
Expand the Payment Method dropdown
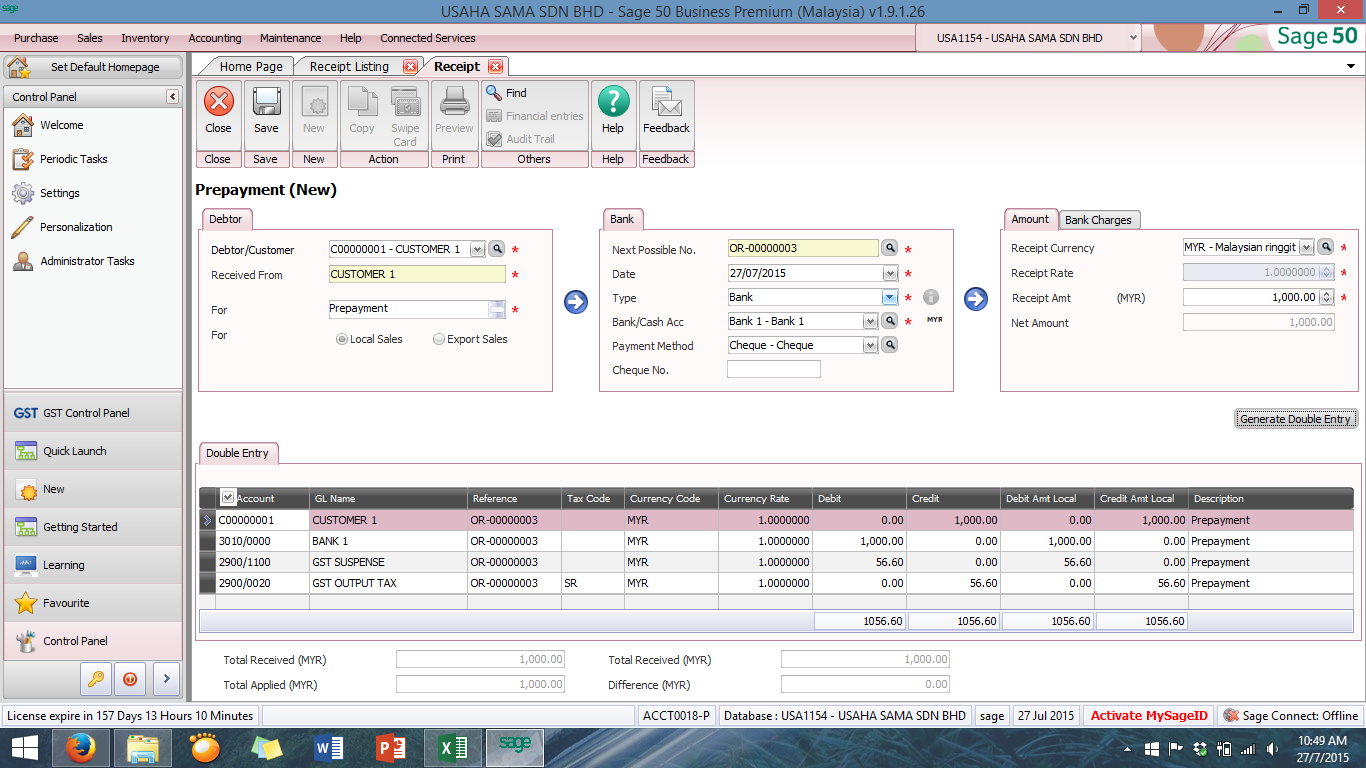[870, 345]
